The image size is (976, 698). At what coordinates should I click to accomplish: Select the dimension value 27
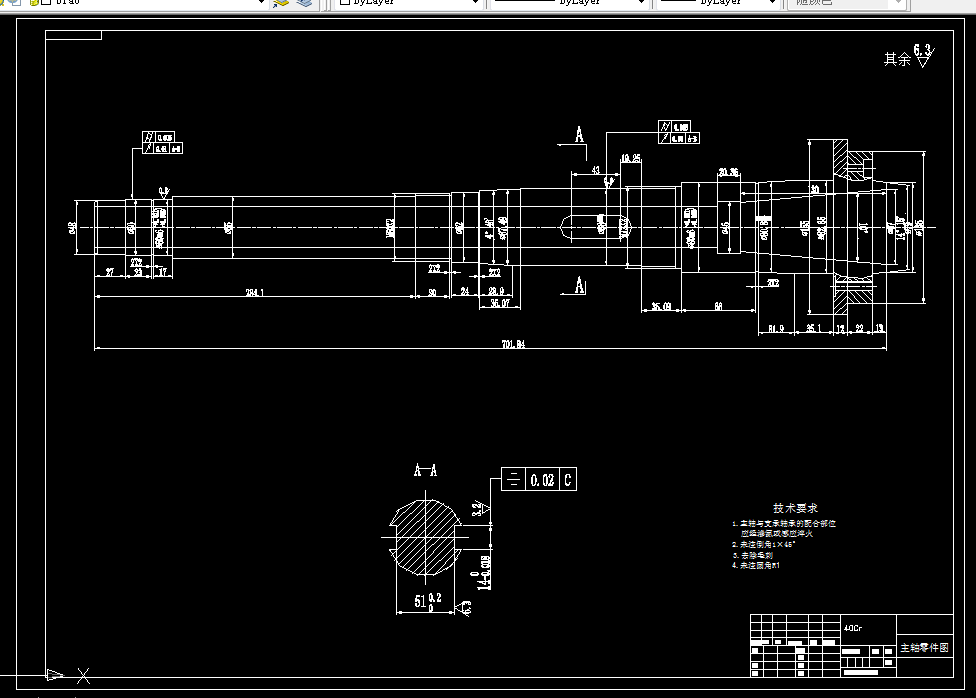[x=110, y=272]
